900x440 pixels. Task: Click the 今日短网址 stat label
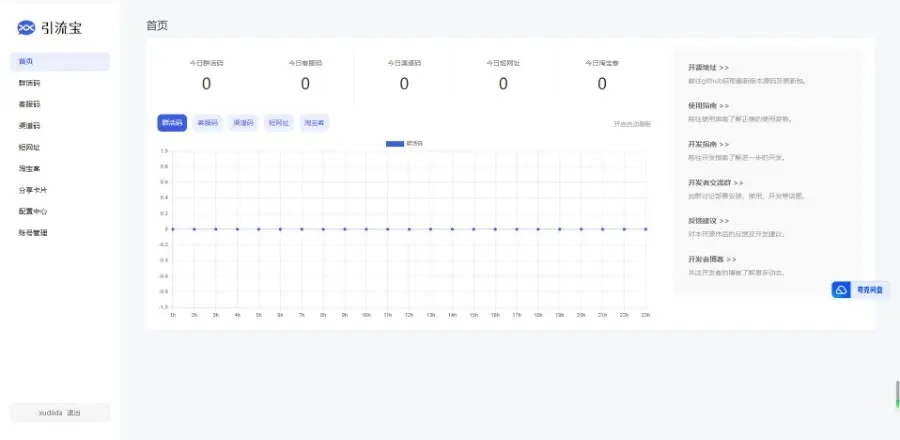(x=503, y=63)
